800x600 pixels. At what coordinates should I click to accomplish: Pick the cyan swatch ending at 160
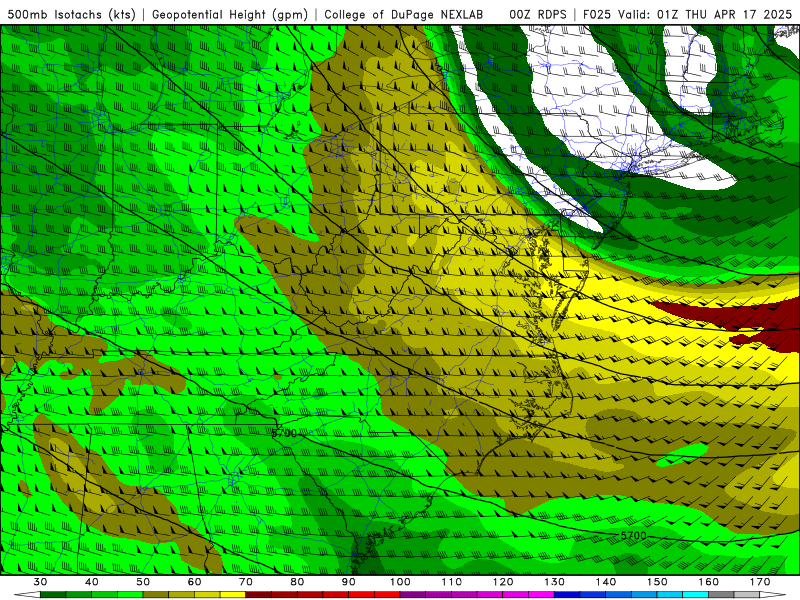tap(696, 595)
